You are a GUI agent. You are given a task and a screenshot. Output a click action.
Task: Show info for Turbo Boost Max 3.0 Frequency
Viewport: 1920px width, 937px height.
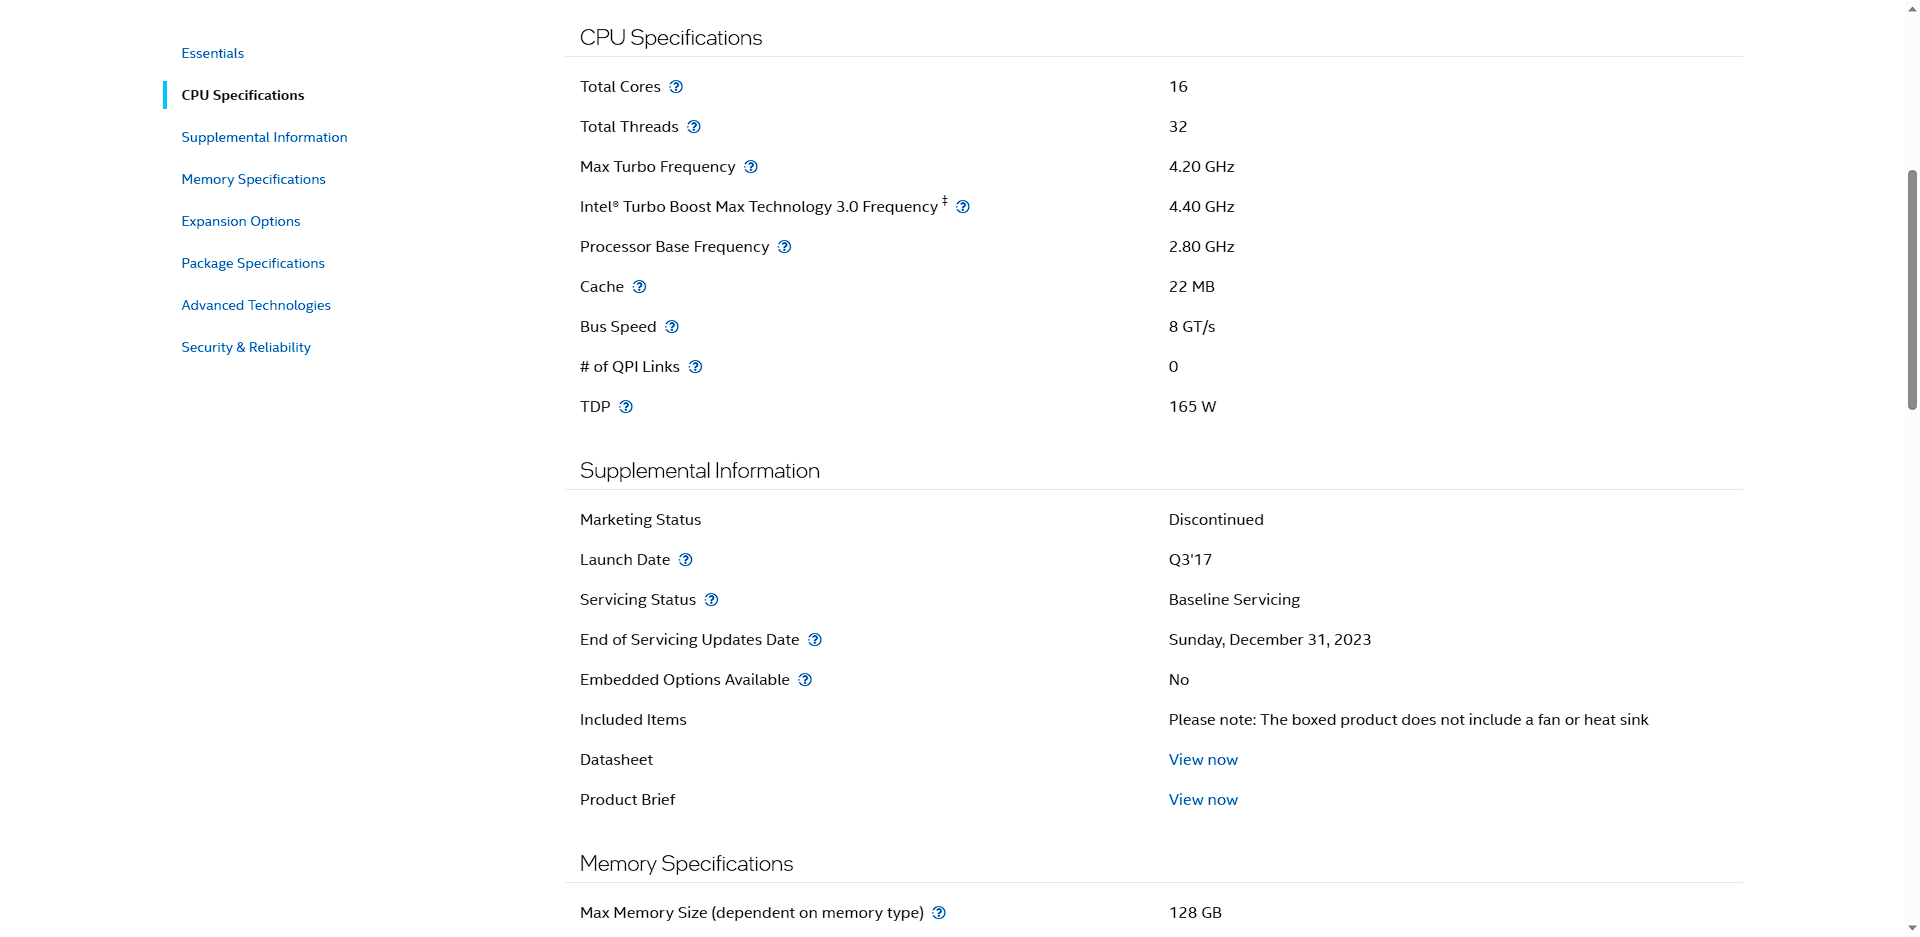(963, 207)
